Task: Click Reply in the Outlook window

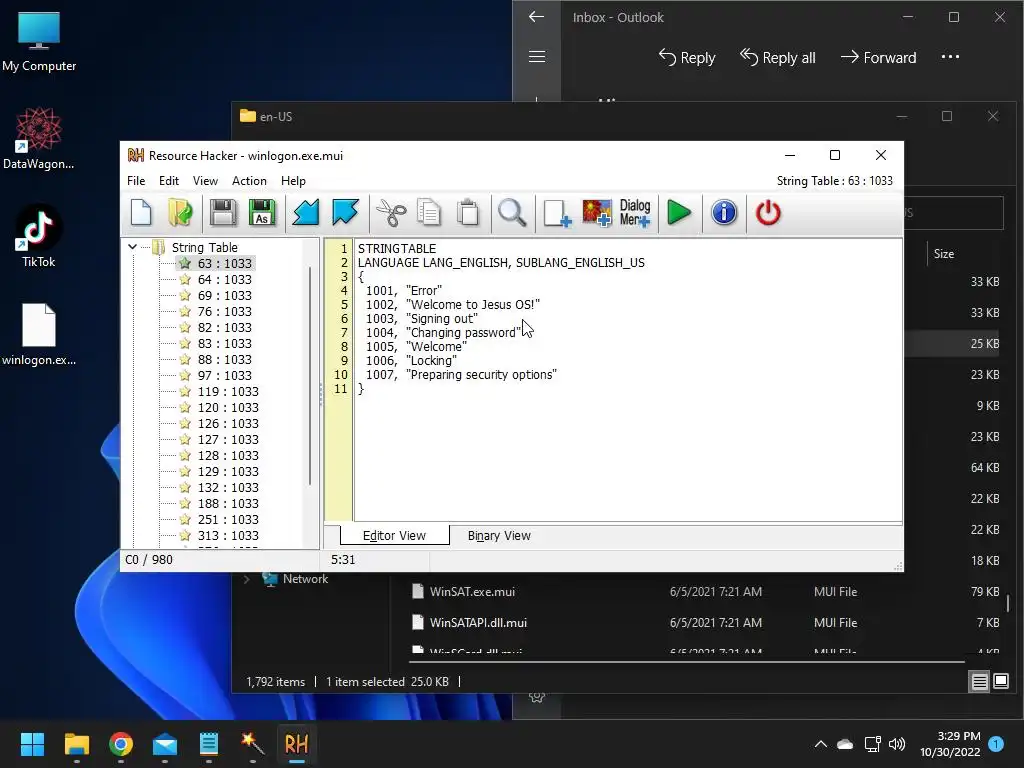Action: [x=686, y=57]
